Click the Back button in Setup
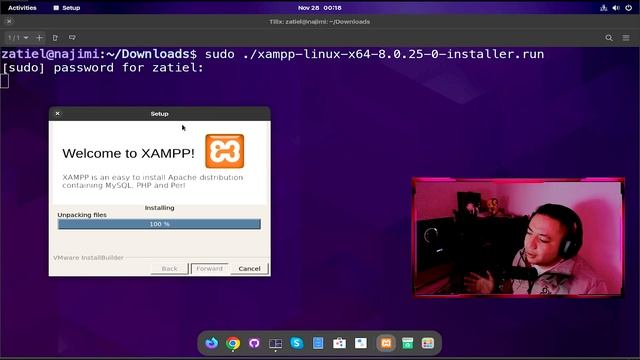Image resolution: width=640 pixels, height=360 pixels. (x=169, y=269)
